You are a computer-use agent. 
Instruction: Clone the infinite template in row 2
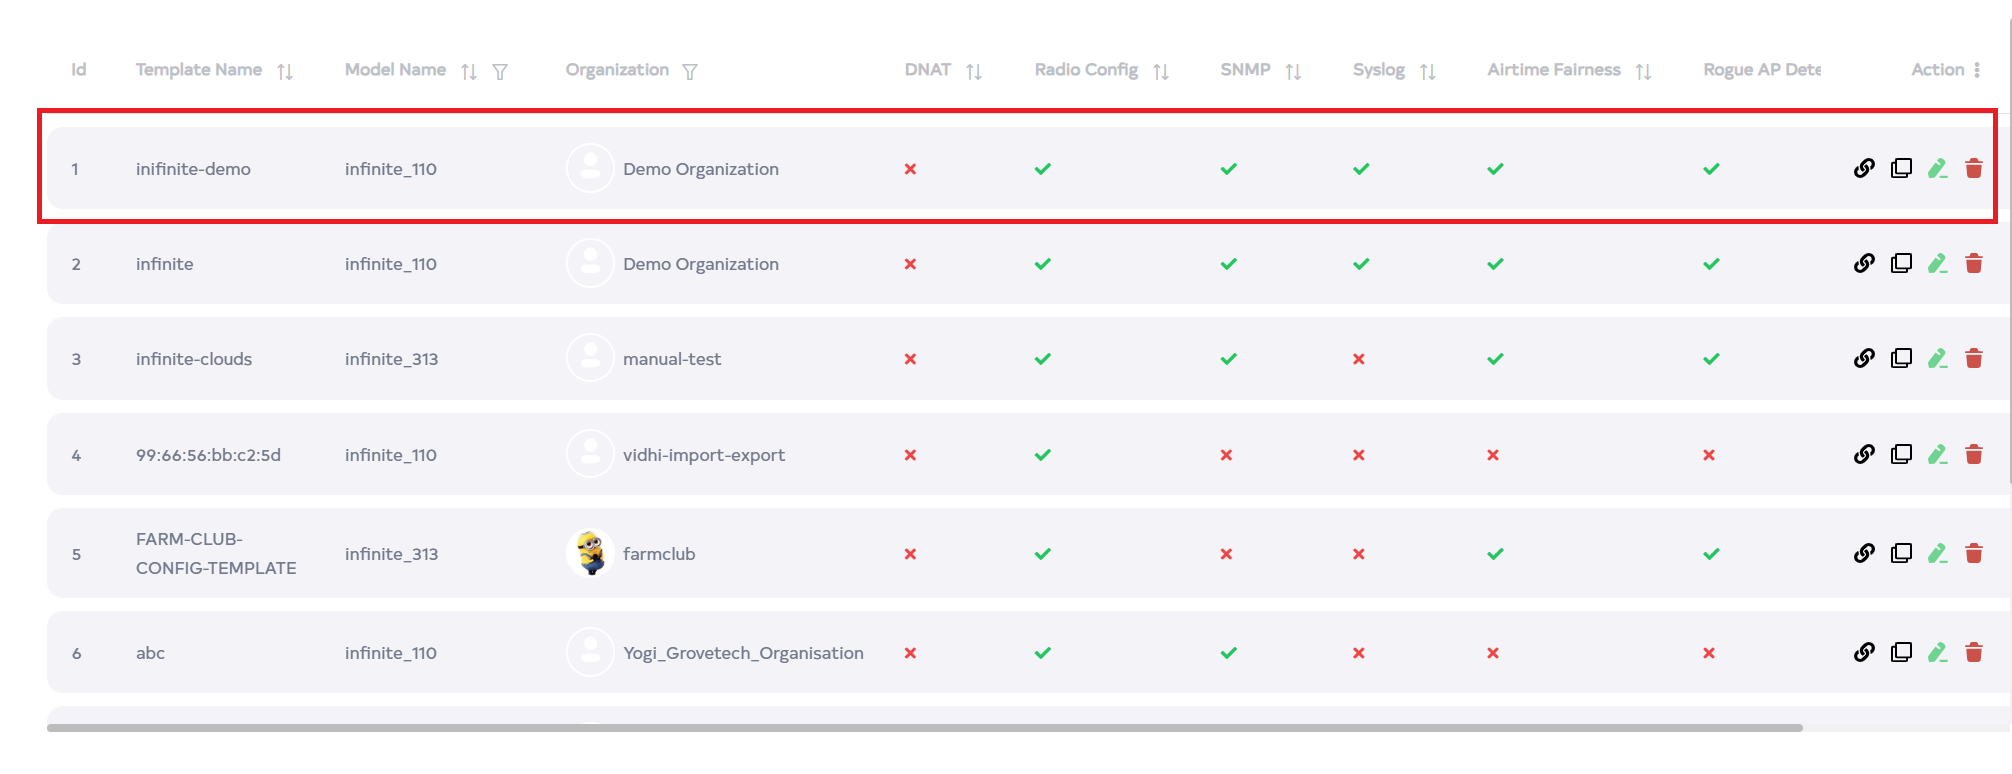pos(1901,263)
